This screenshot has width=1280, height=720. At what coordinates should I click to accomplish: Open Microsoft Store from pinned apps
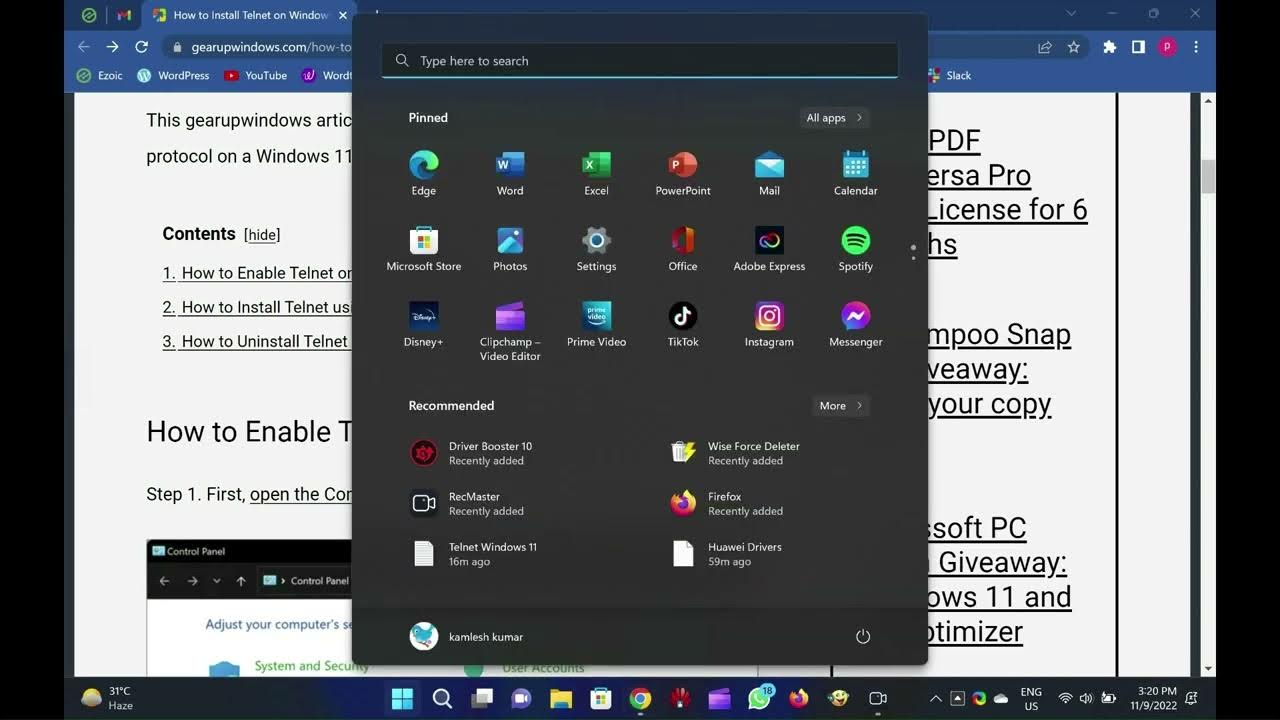point(424,249)
